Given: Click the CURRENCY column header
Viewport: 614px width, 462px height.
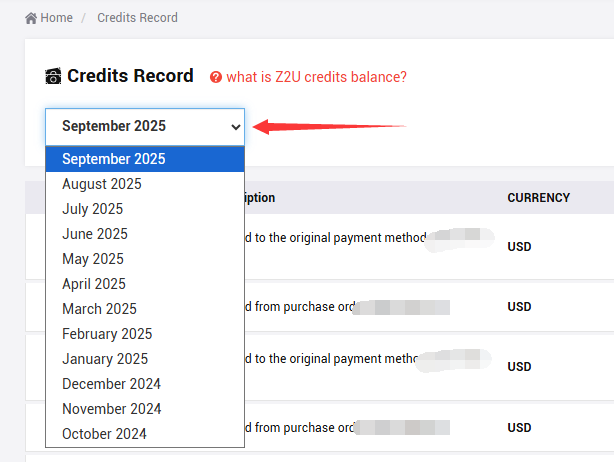Looking at the screenshot, I should pos(538,198).
